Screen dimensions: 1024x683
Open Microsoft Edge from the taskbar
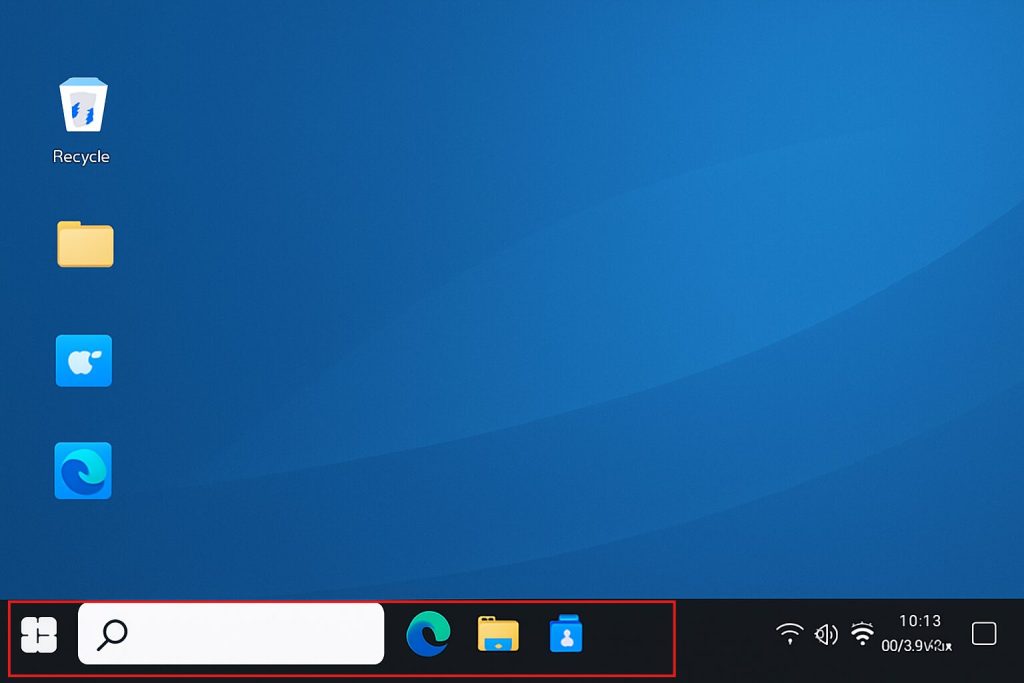[x=428, y=634]
